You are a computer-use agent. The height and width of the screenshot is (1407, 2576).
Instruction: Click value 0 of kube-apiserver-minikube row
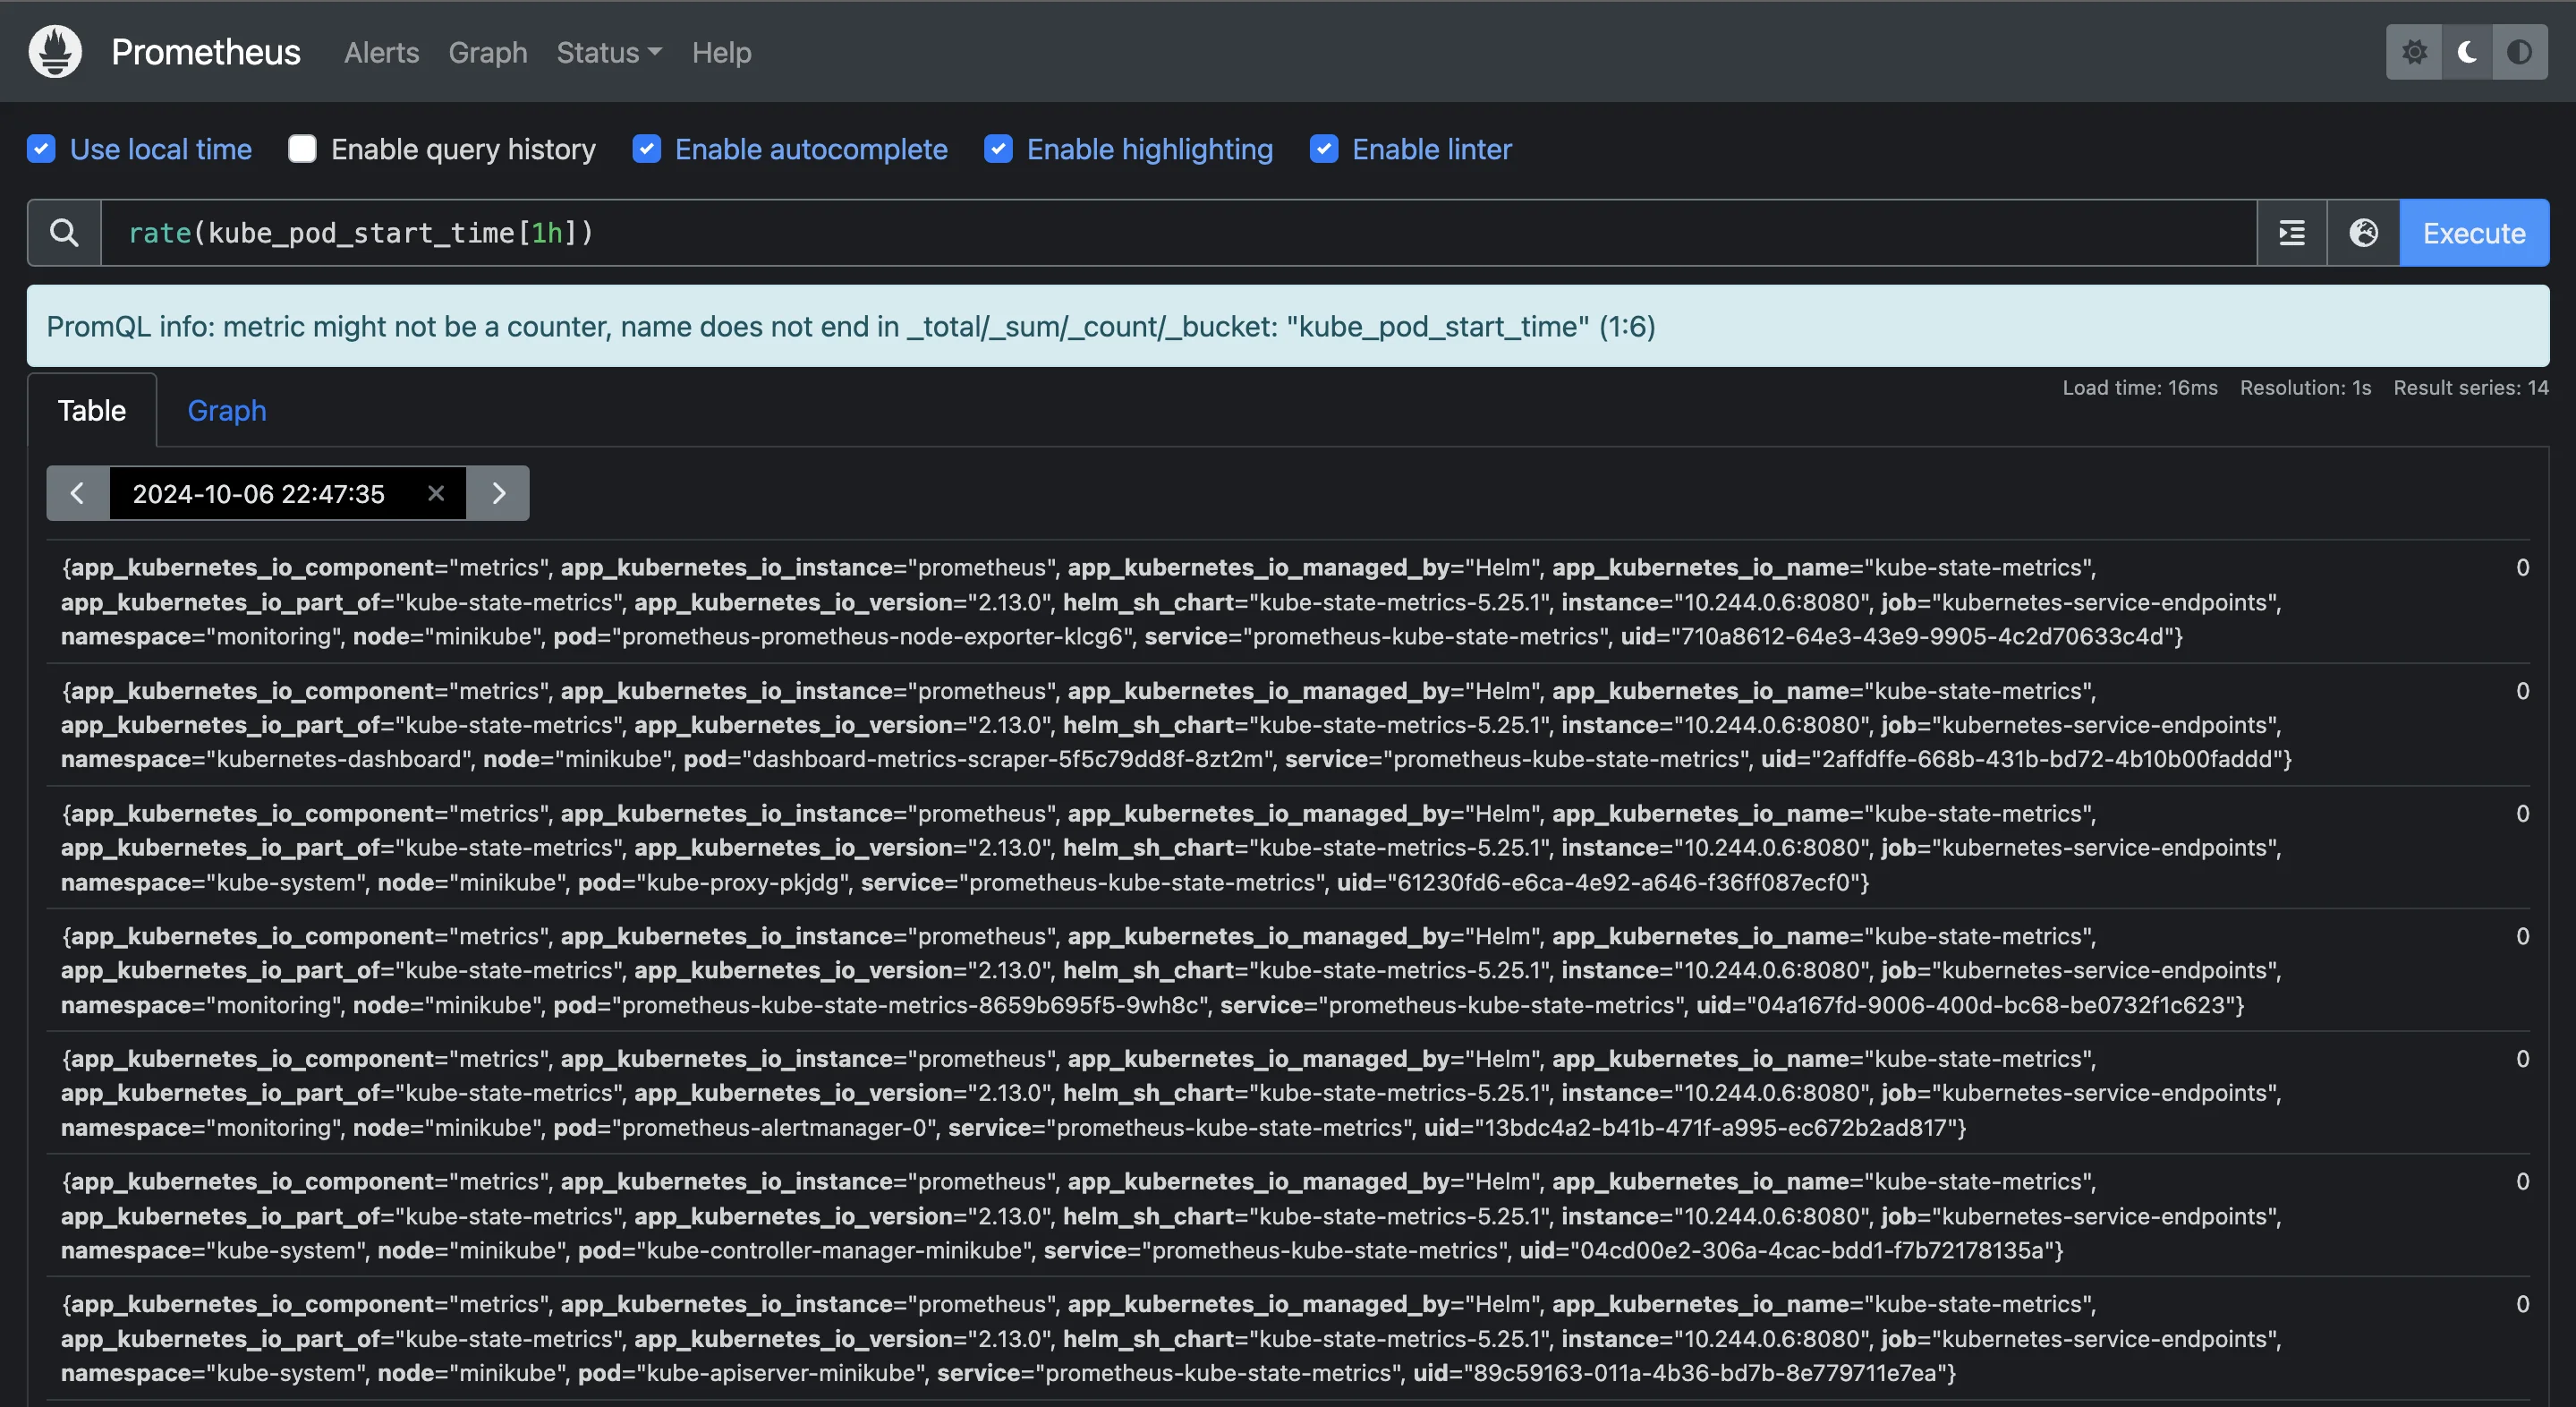[2522, 1304]
